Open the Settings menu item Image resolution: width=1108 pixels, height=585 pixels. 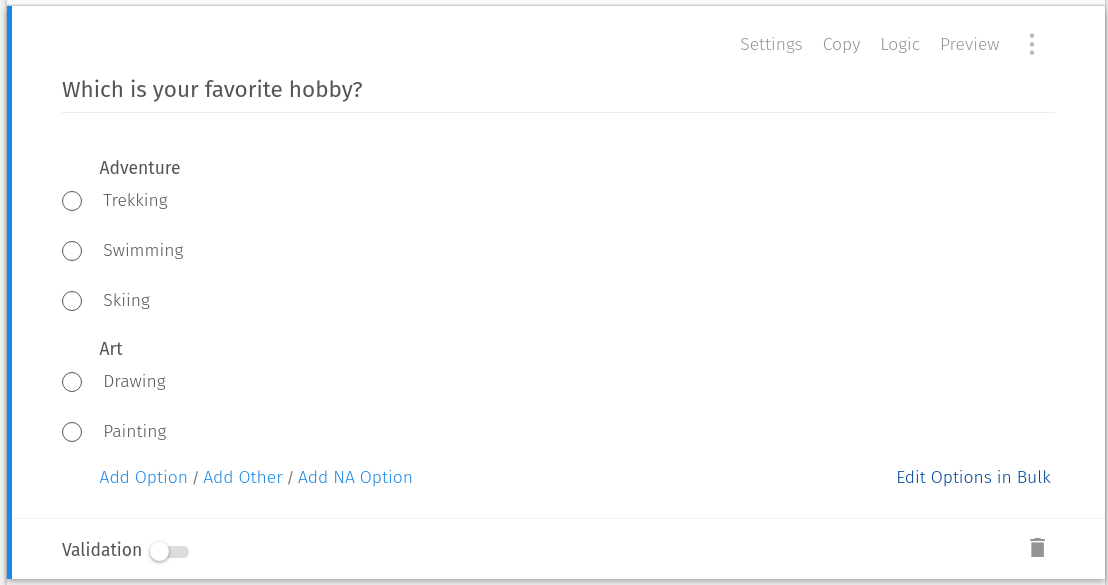[x=771, y=44]
